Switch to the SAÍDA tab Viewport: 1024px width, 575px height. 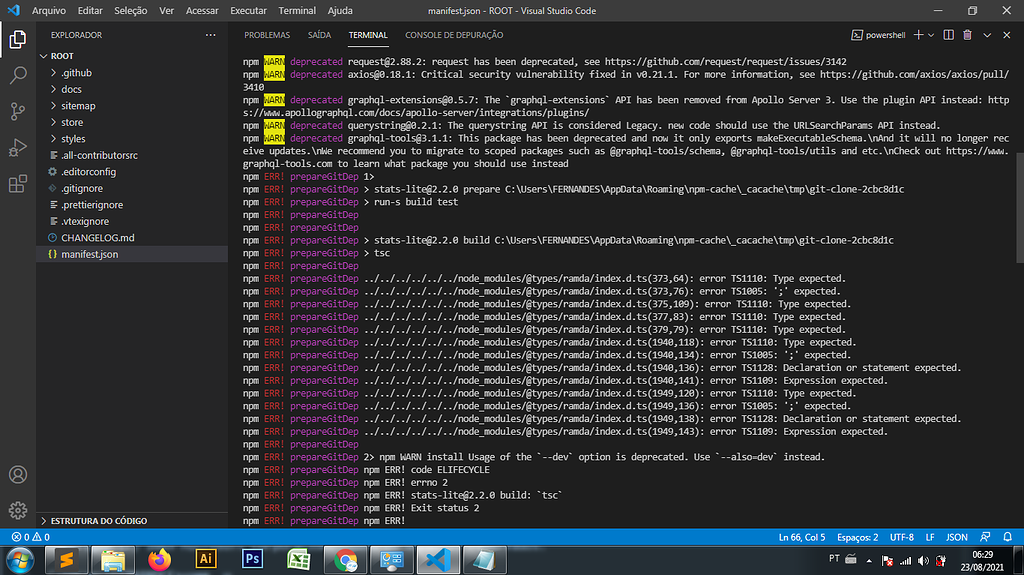319,35
